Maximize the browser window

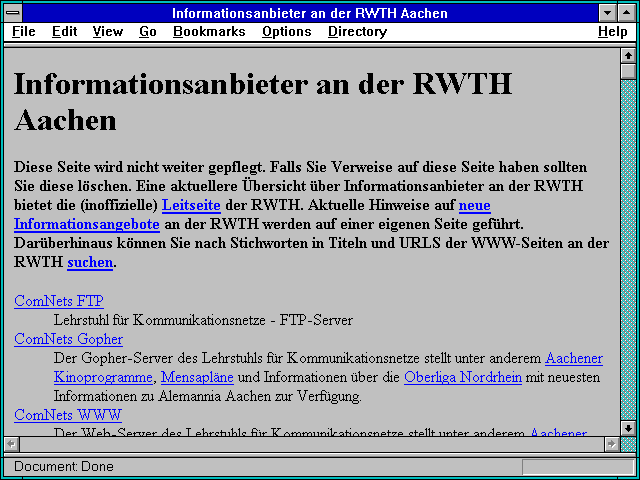pyautogui.click(x=627, y=13)
